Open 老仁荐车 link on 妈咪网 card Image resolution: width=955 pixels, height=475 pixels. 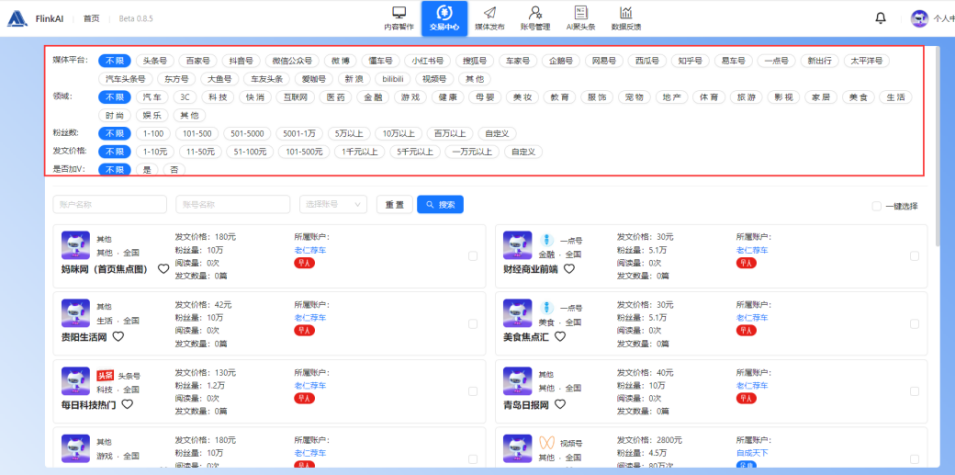[x=311, y=250]
